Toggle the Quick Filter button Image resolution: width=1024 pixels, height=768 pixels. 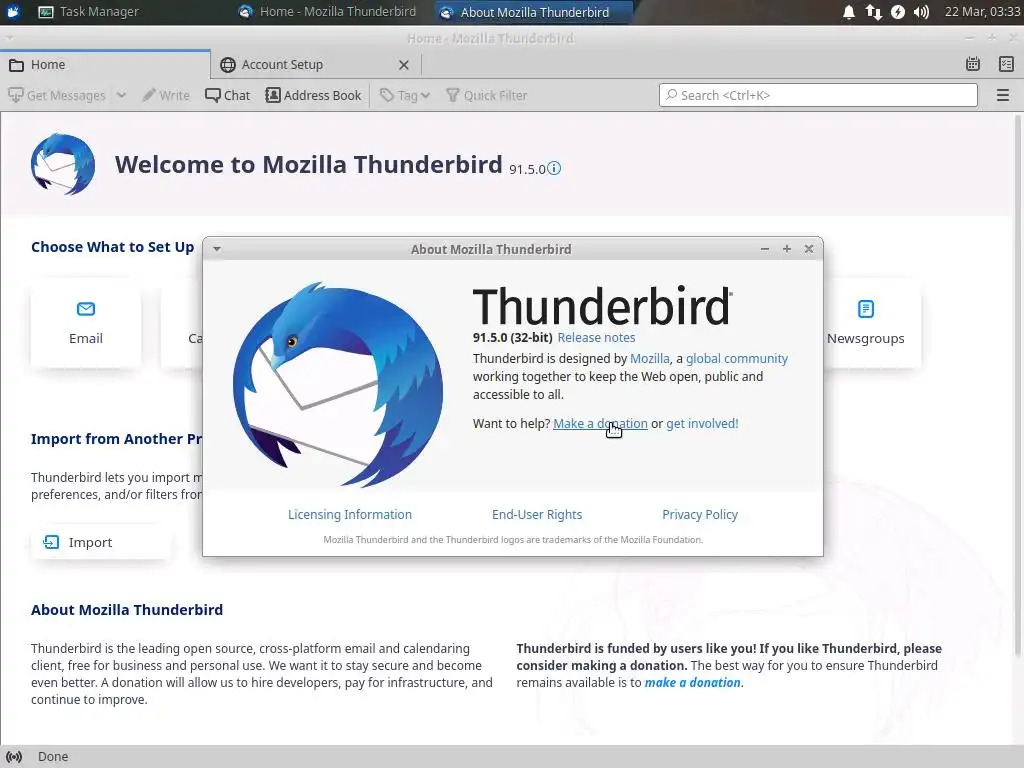point(487,95)
